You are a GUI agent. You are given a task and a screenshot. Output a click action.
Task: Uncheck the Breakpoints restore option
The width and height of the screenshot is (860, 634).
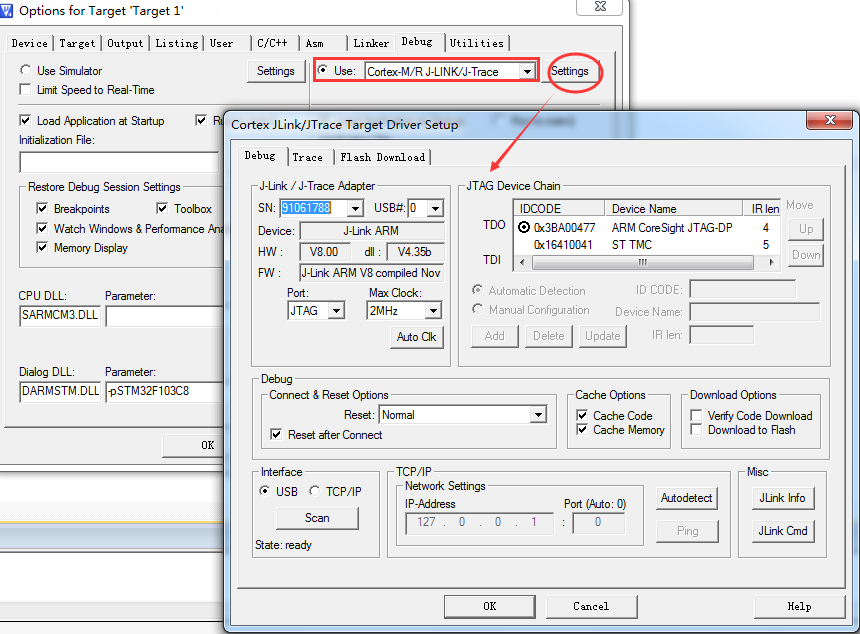pyautogui.click(x=42, y=208)
